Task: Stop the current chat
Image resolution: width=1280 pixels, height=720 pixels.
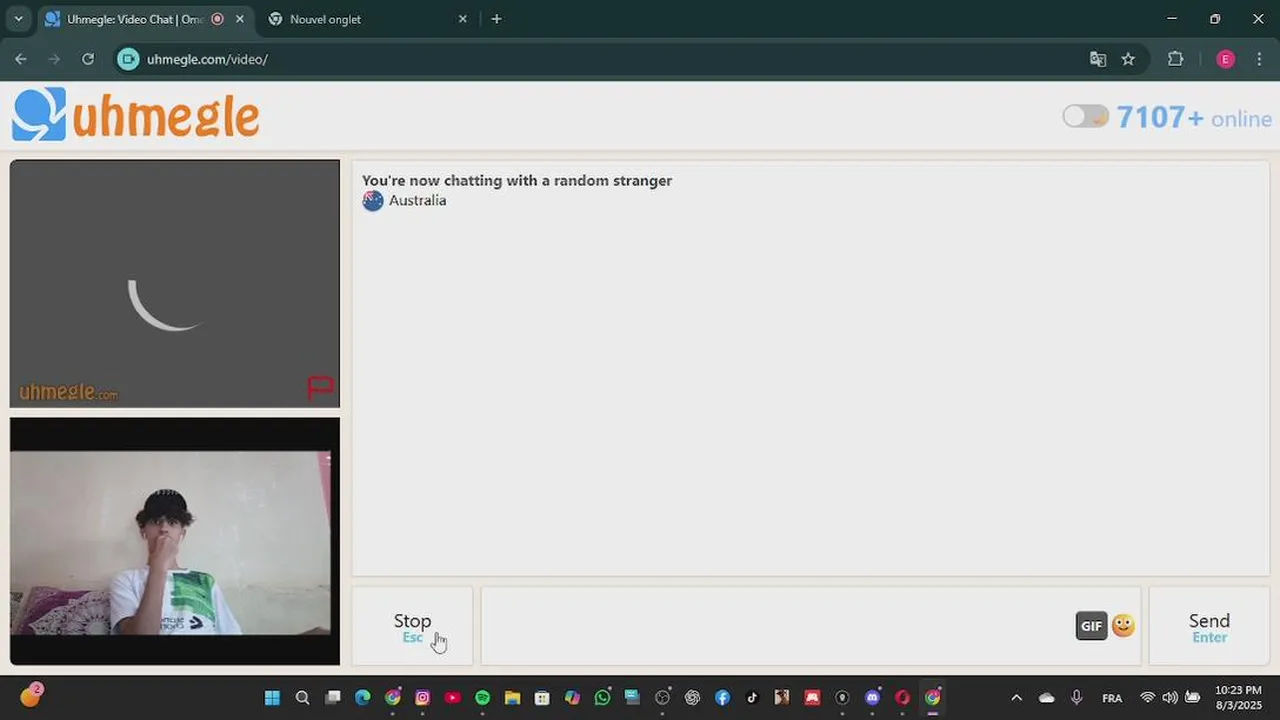Action: click(x=412, y=626)
